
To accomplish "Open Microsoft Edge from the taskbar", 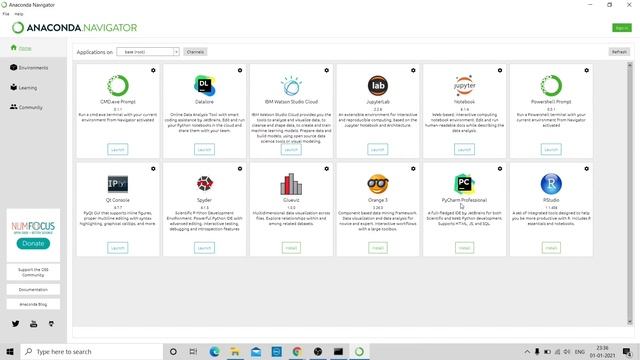I will click(x=215, y=351).
